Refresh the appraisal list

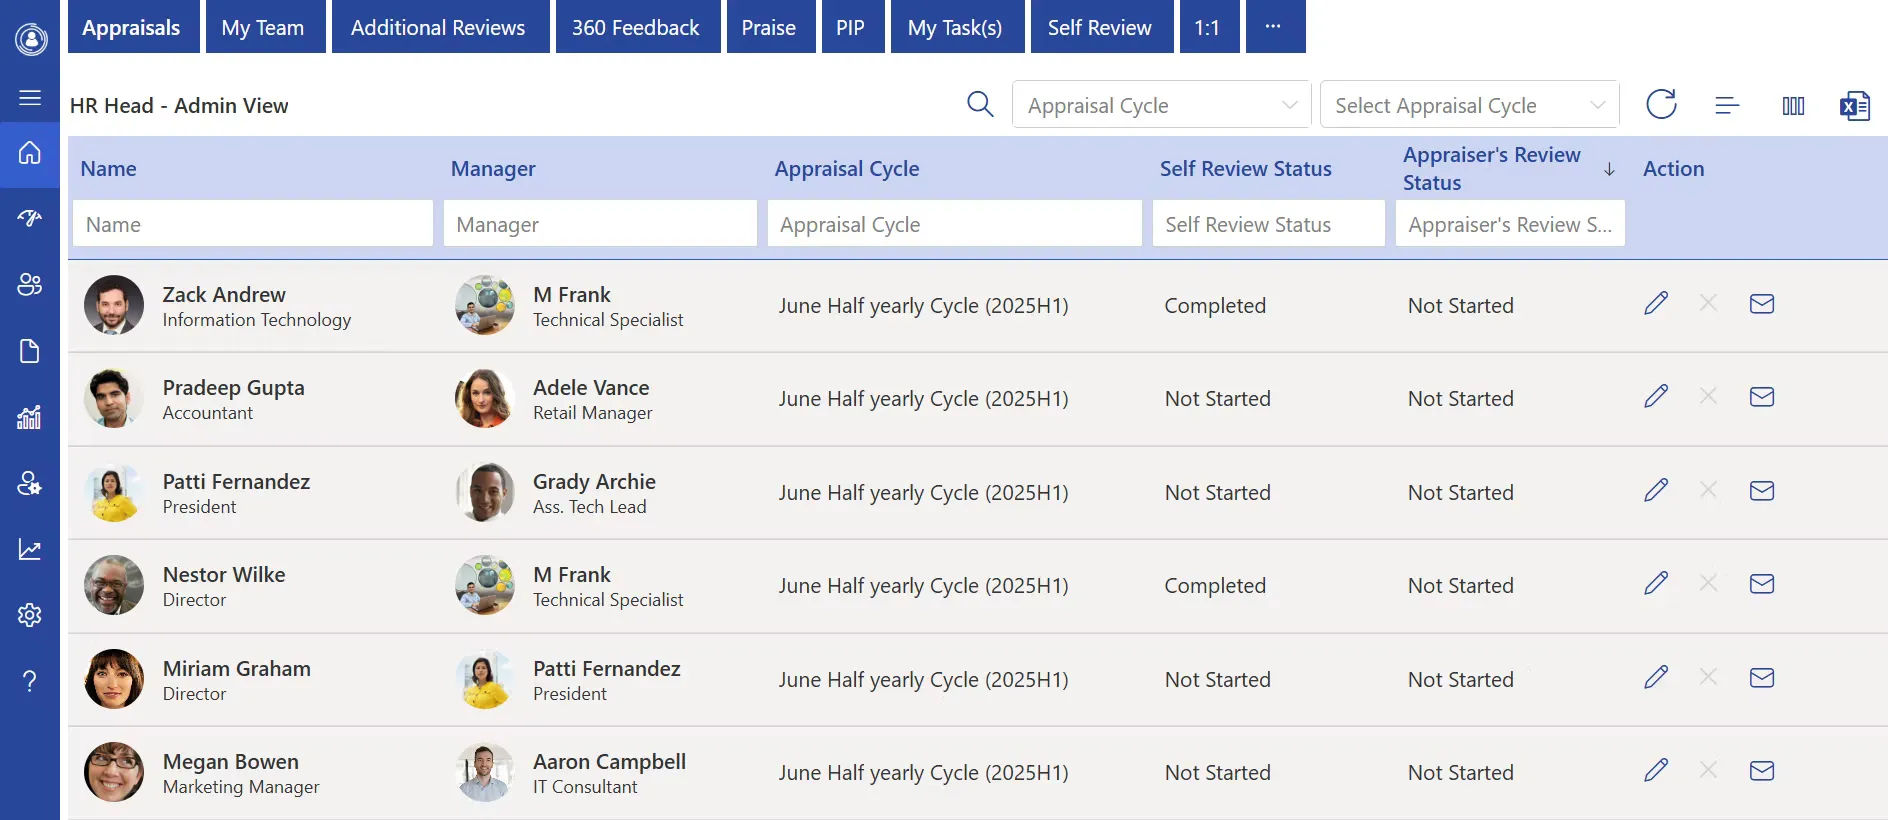click(1661, 104)
